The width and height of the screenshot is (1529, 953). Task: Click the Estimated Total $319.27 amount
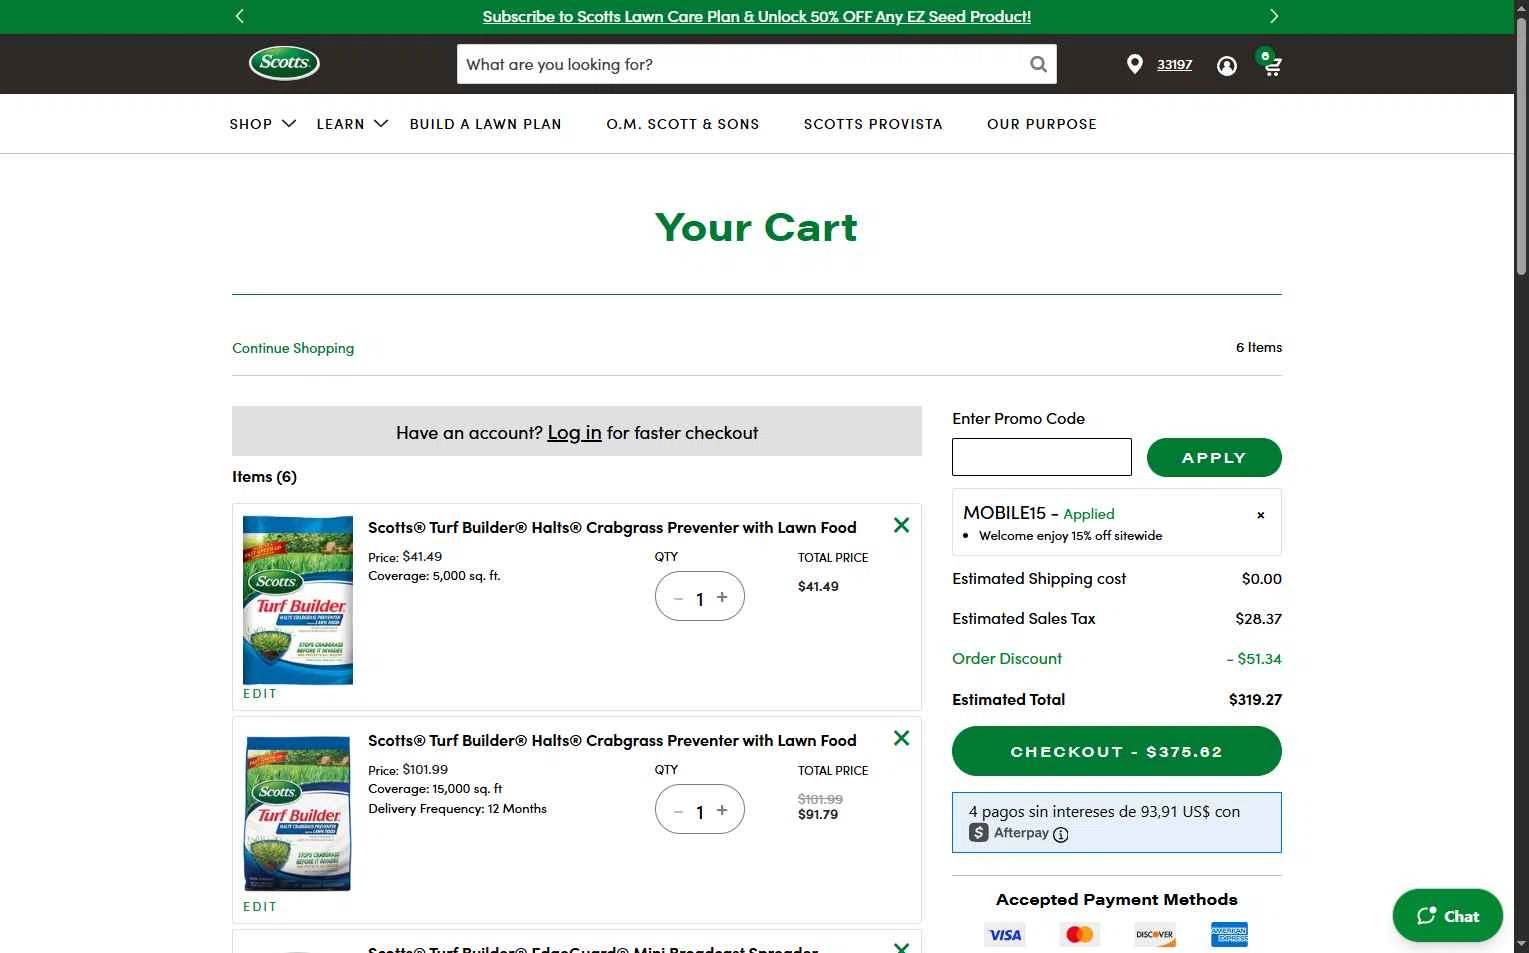pos(1255,699)
